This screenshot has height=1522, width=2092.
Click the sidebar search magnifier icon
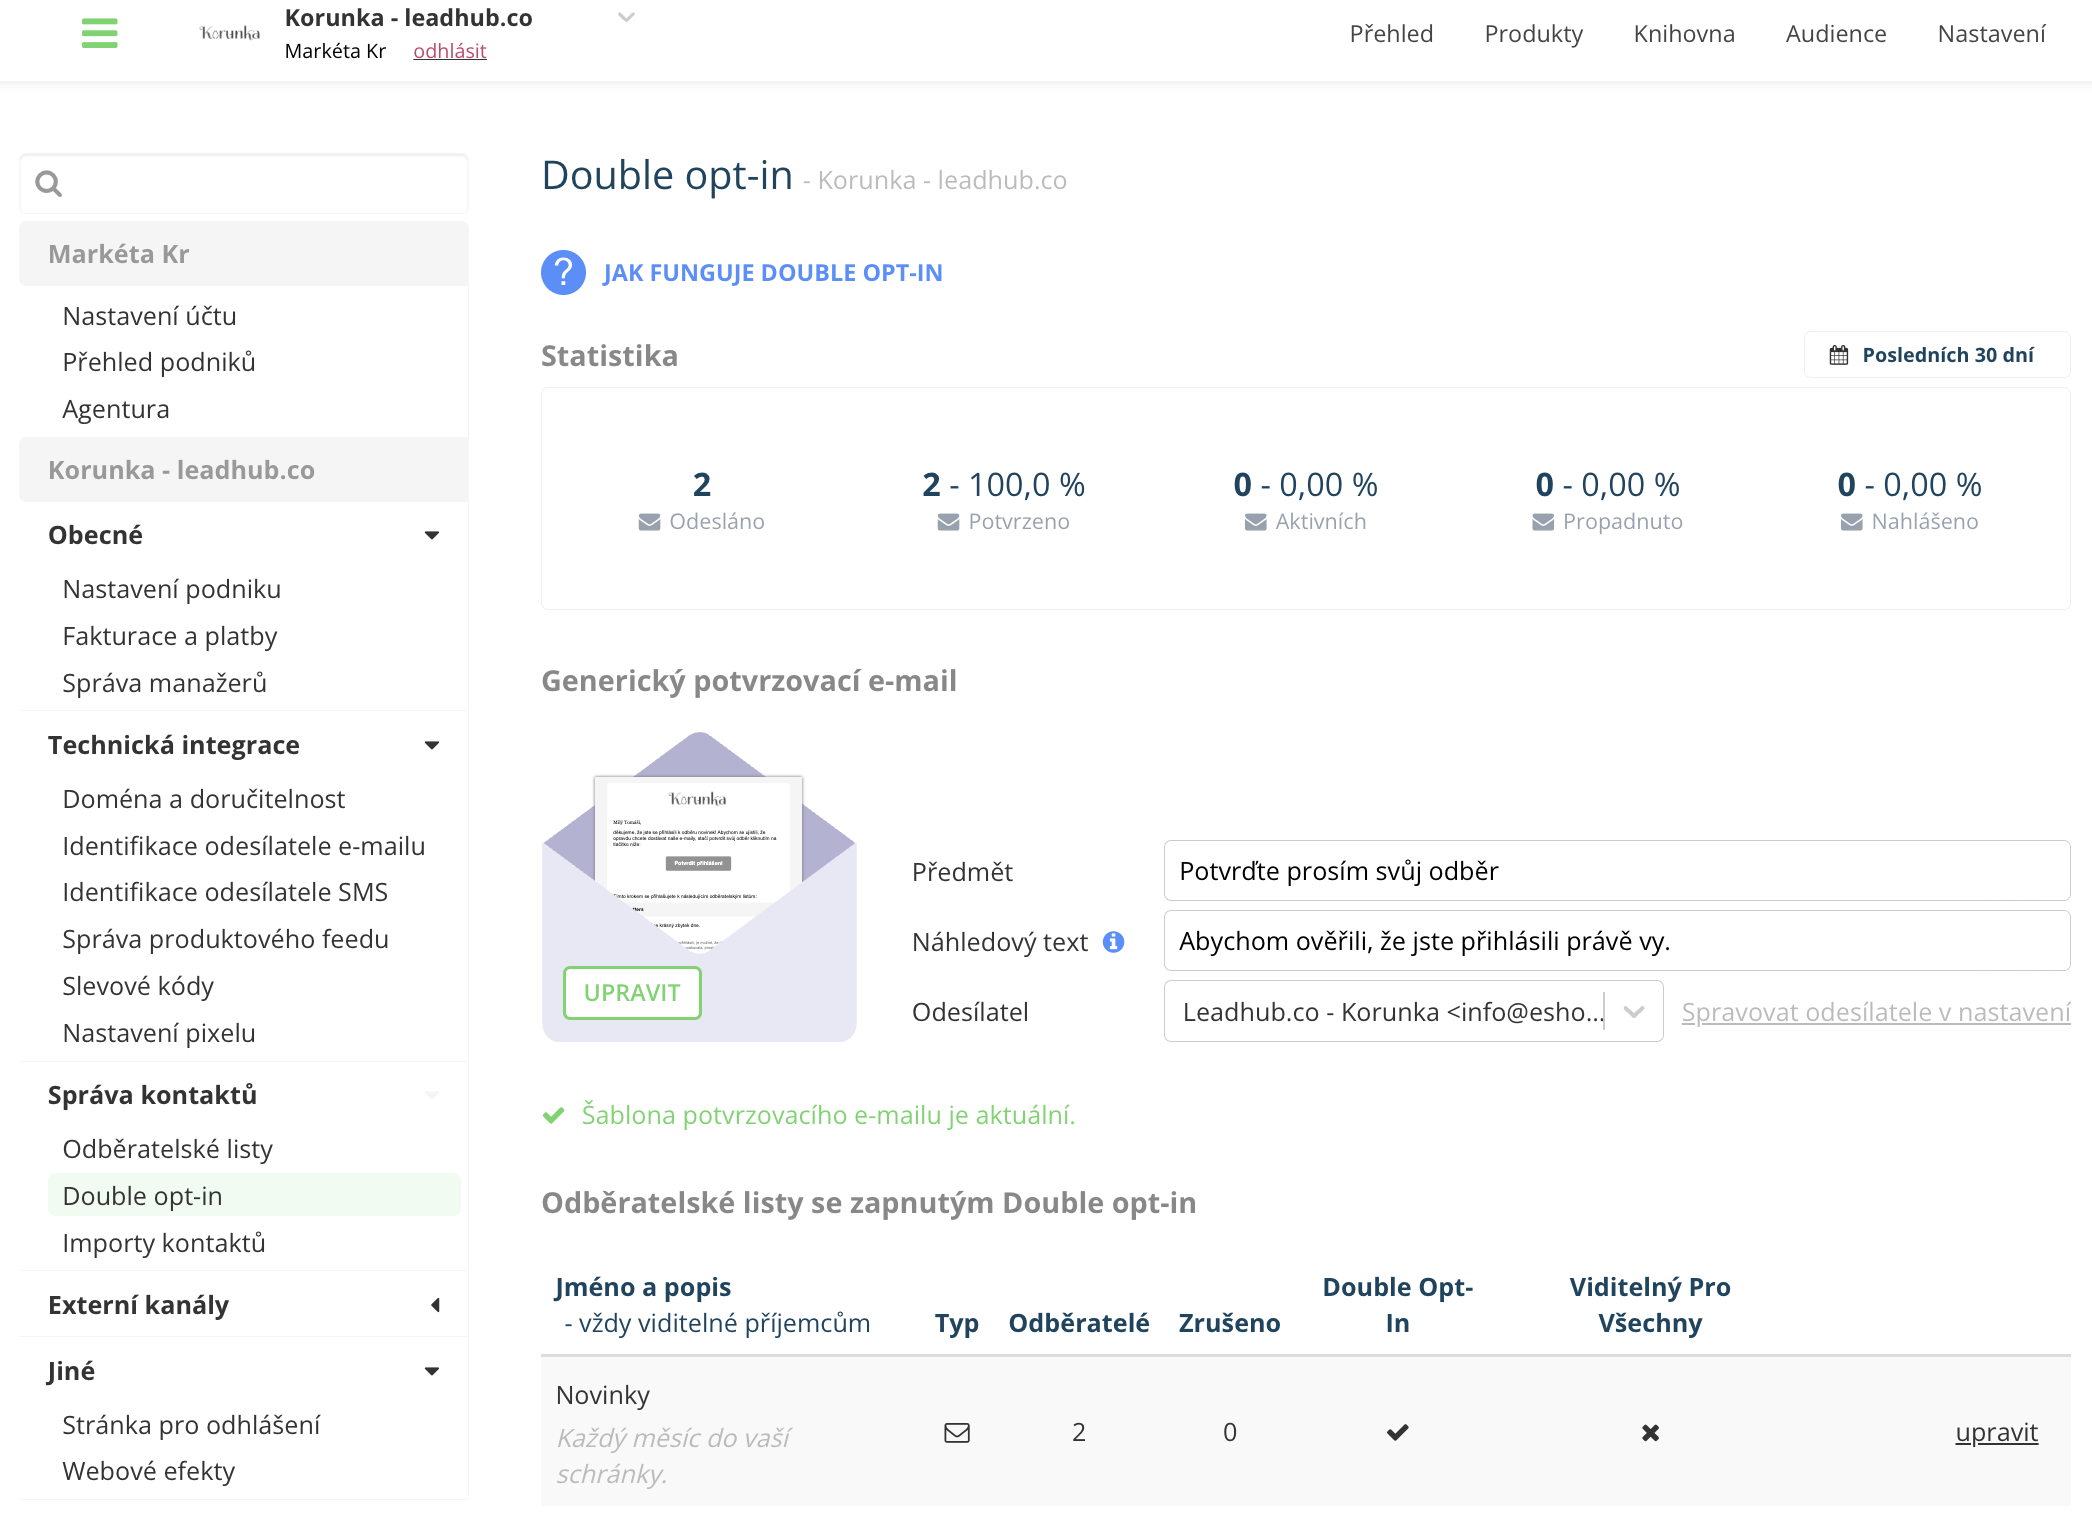pyautogui.click(x=48, y=184)
